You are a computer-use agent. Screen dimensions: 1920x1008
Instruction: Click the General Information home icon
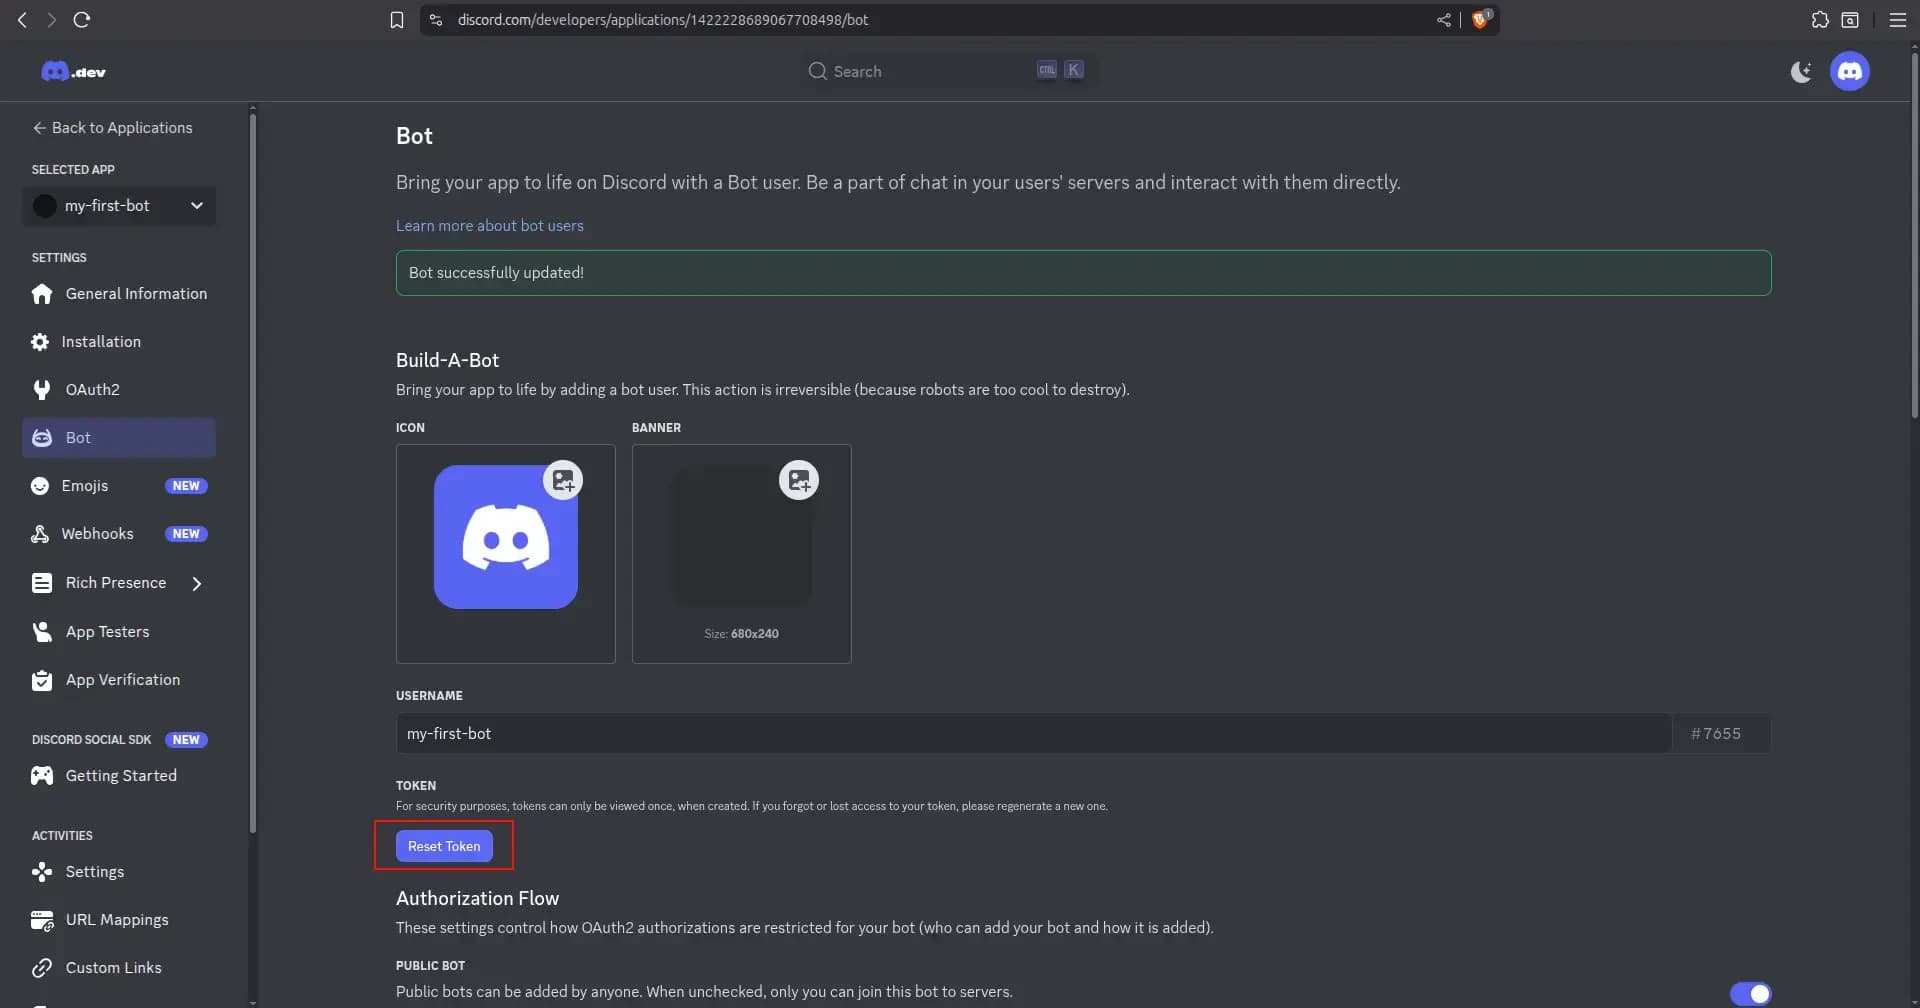pos(41,294)
